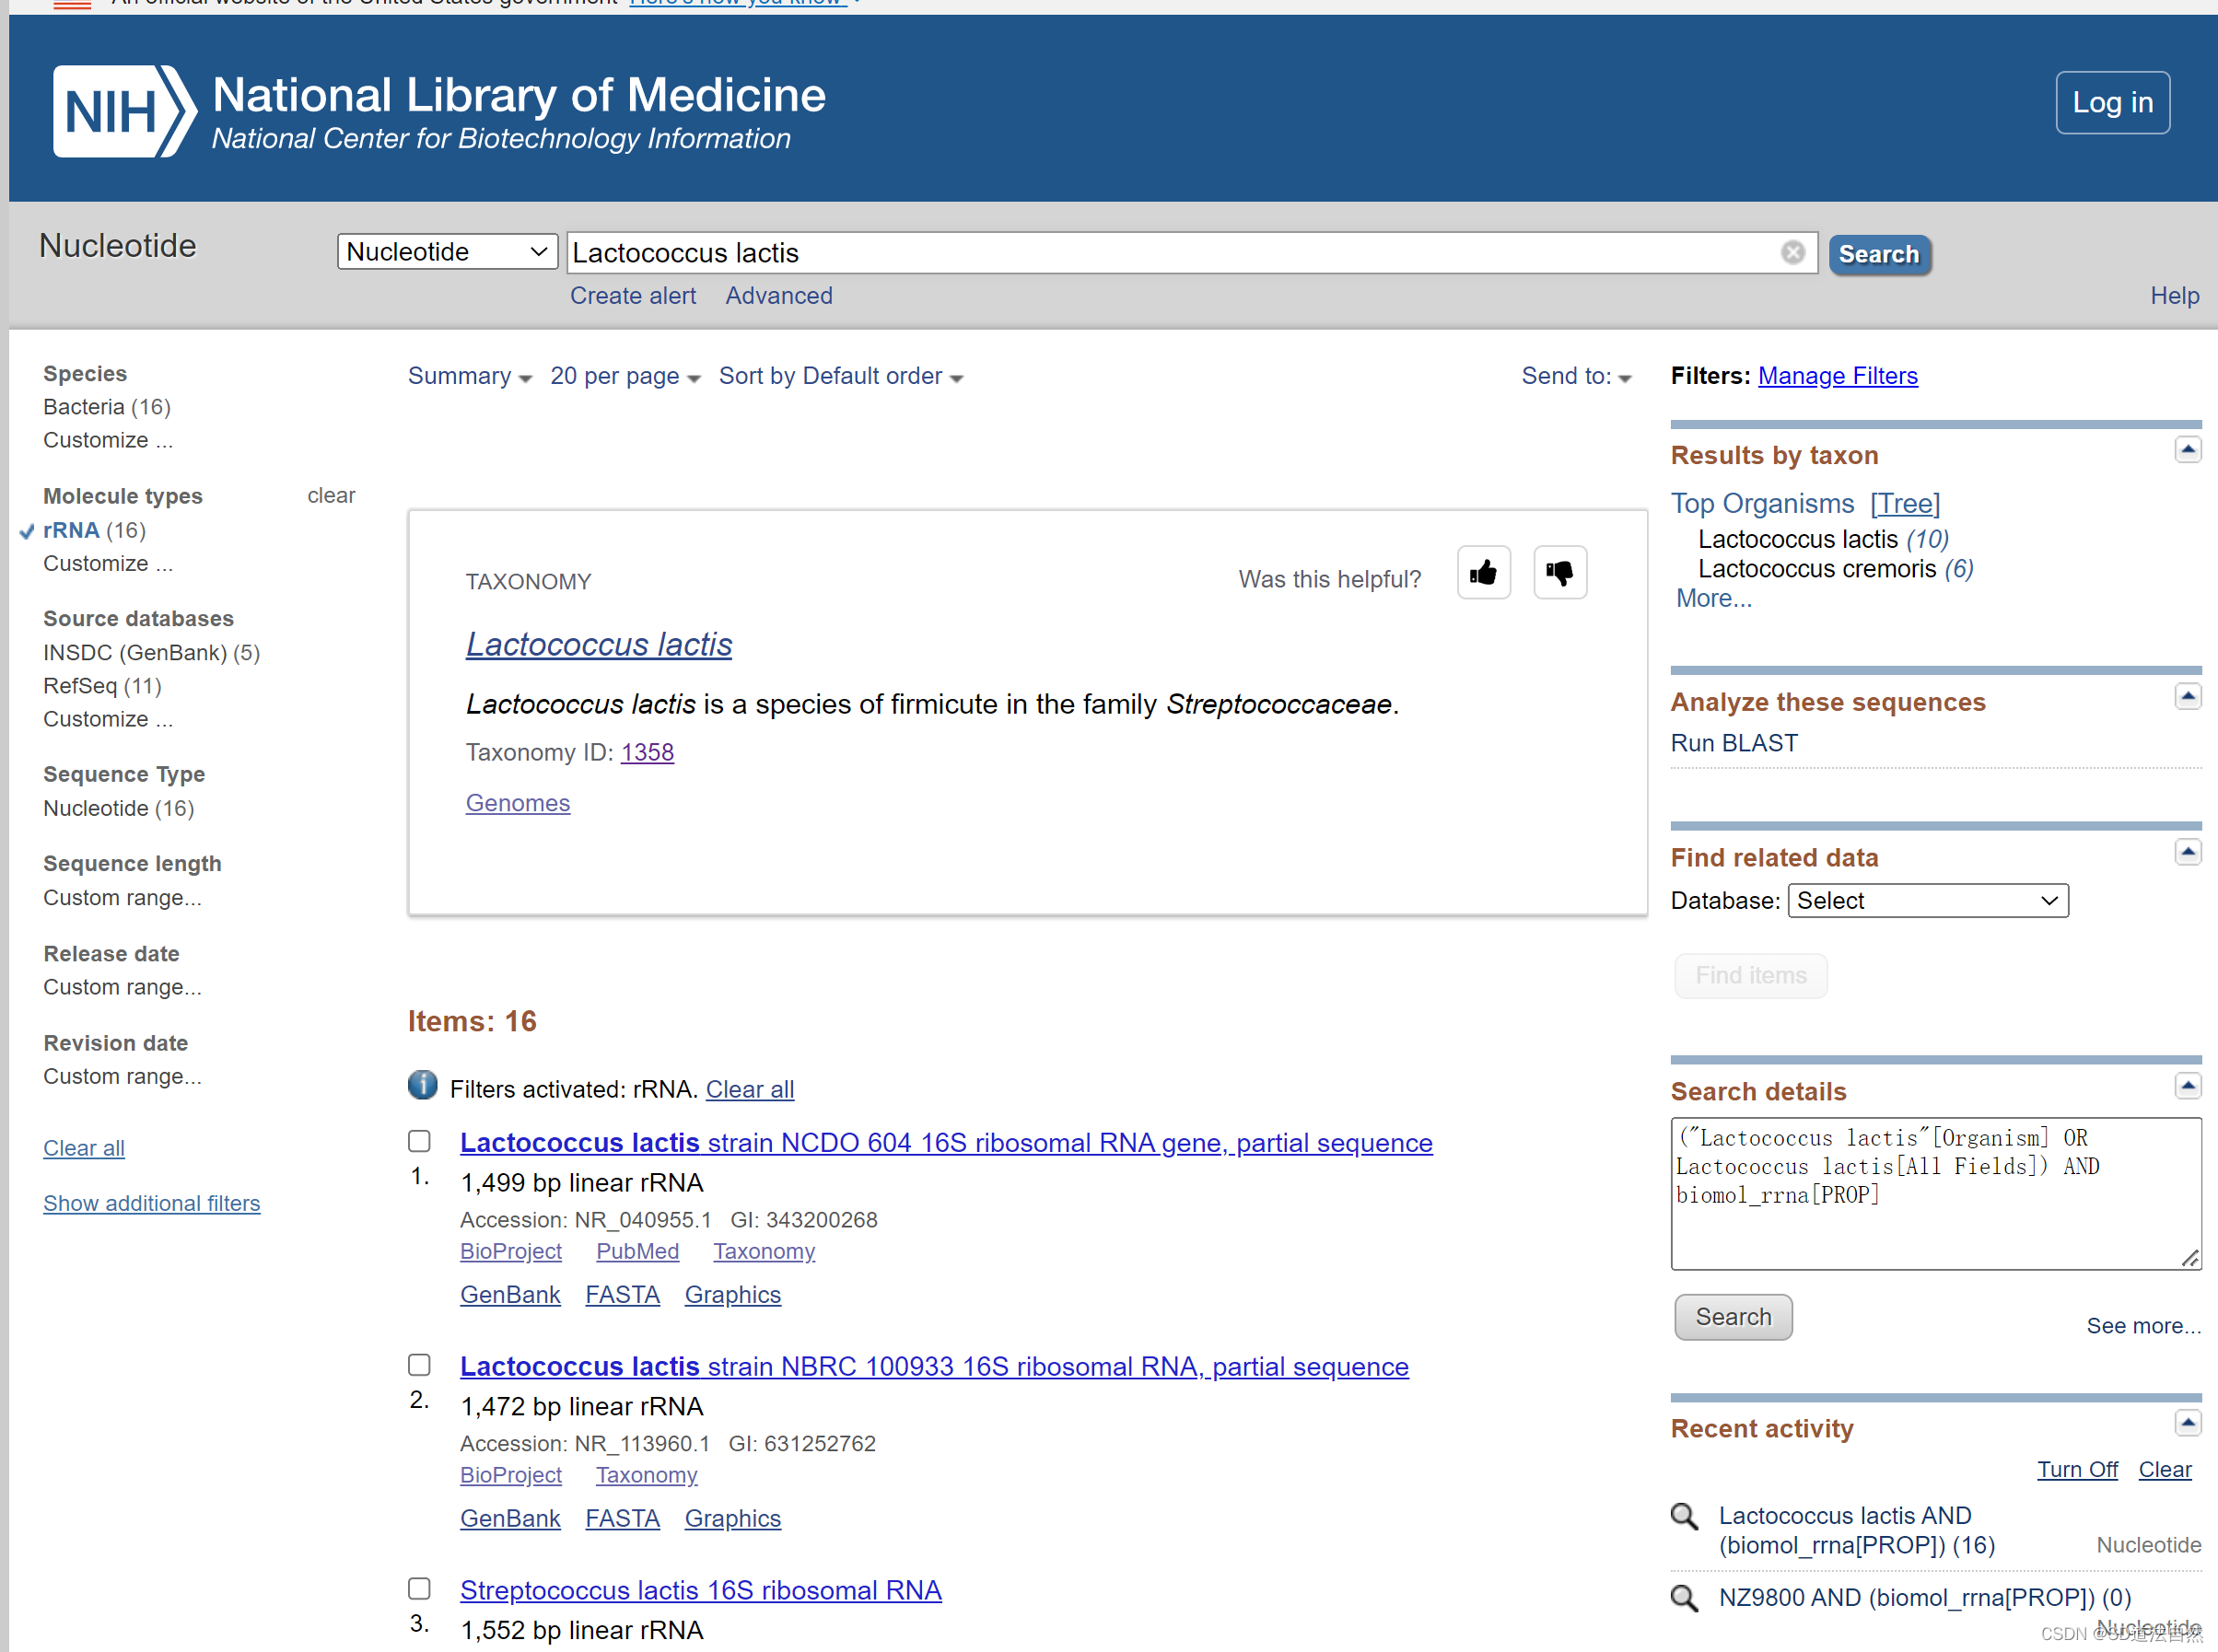Collapse the Results by taxon panel

click(2187, 450)
